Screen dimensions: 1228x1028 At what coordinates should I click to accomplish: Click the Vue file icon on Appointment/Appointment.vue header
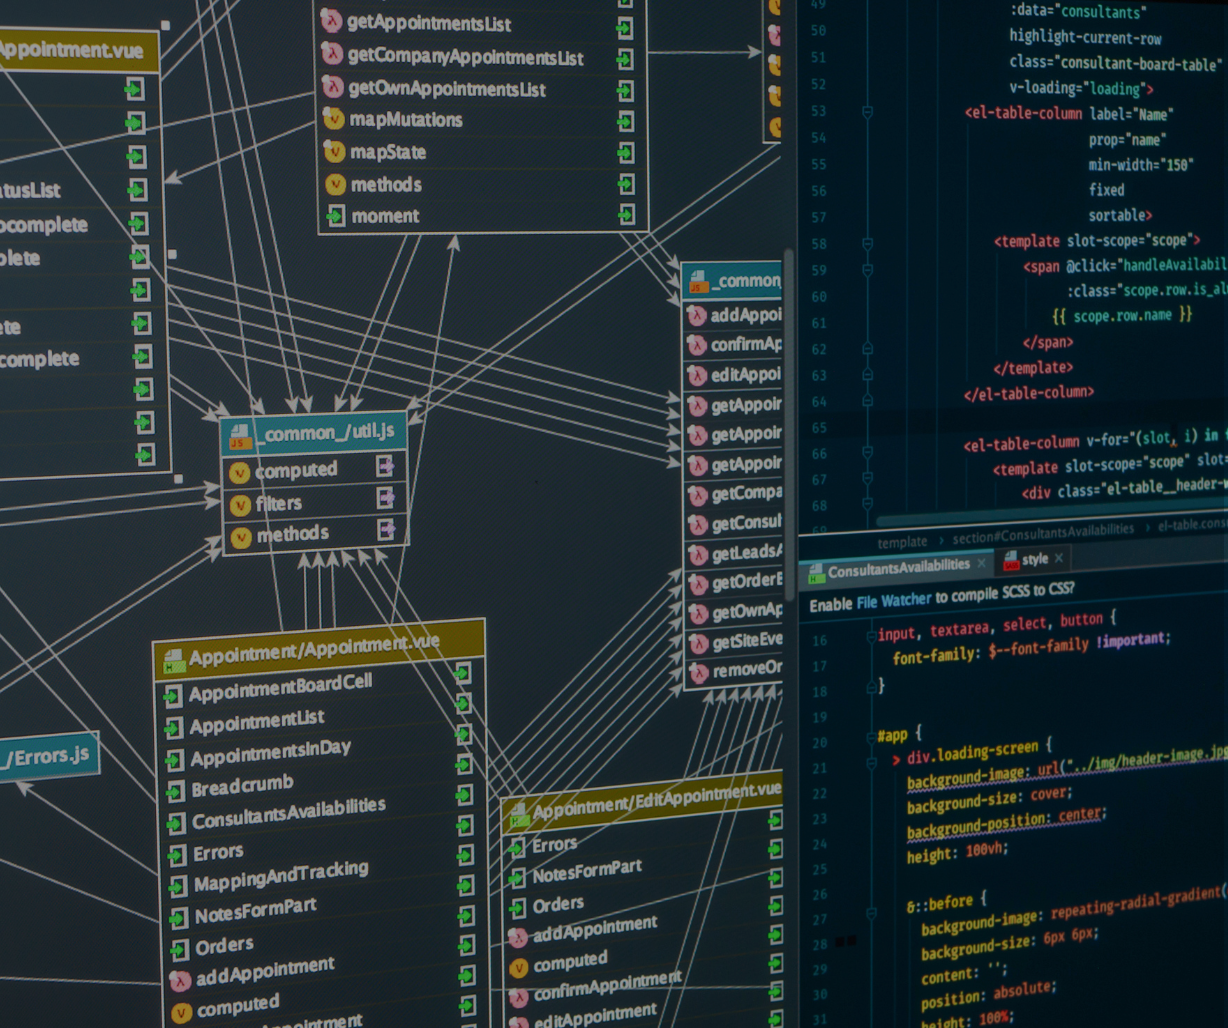(173, 660)
